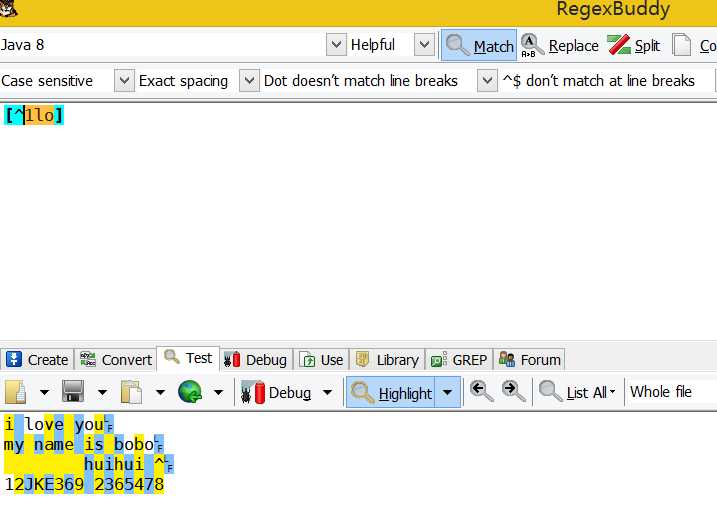The height and width of the screenshot is (510, 717).
Task: Expand the Dot doesn't match line breaks dropdown
Action: tap(487, 81)
